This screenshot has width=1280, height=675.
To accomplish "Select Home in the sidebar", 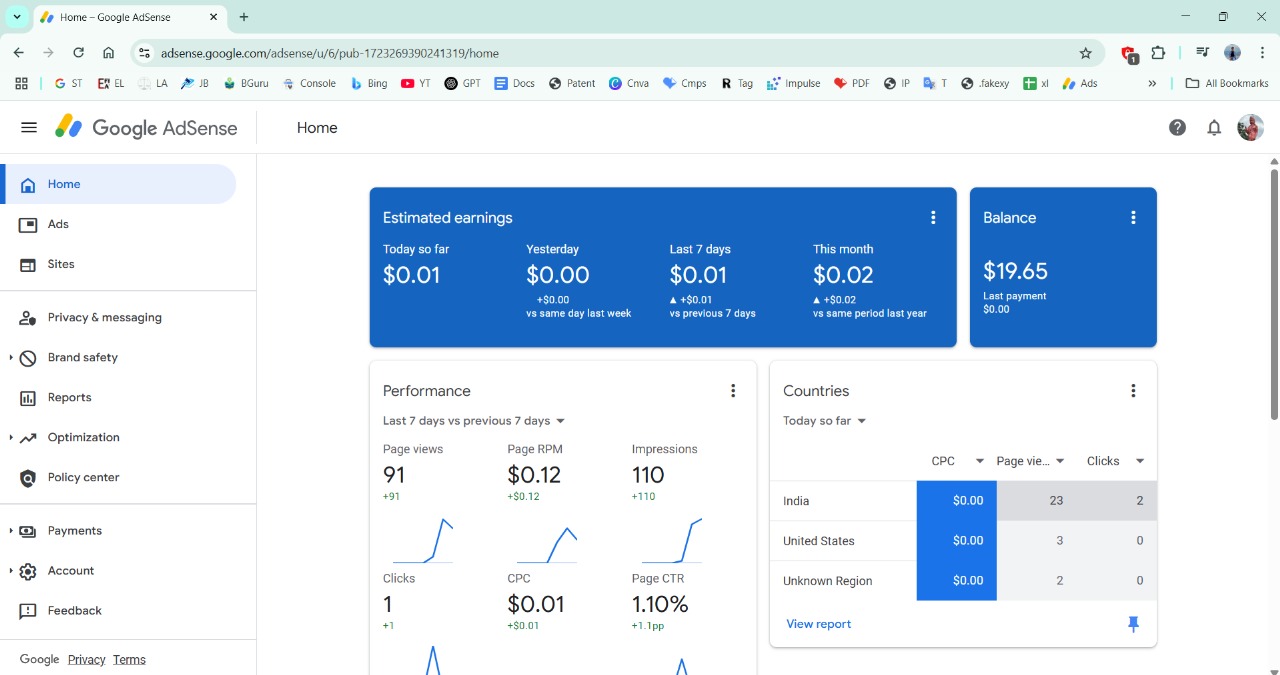I will click(x=118, y=184).
